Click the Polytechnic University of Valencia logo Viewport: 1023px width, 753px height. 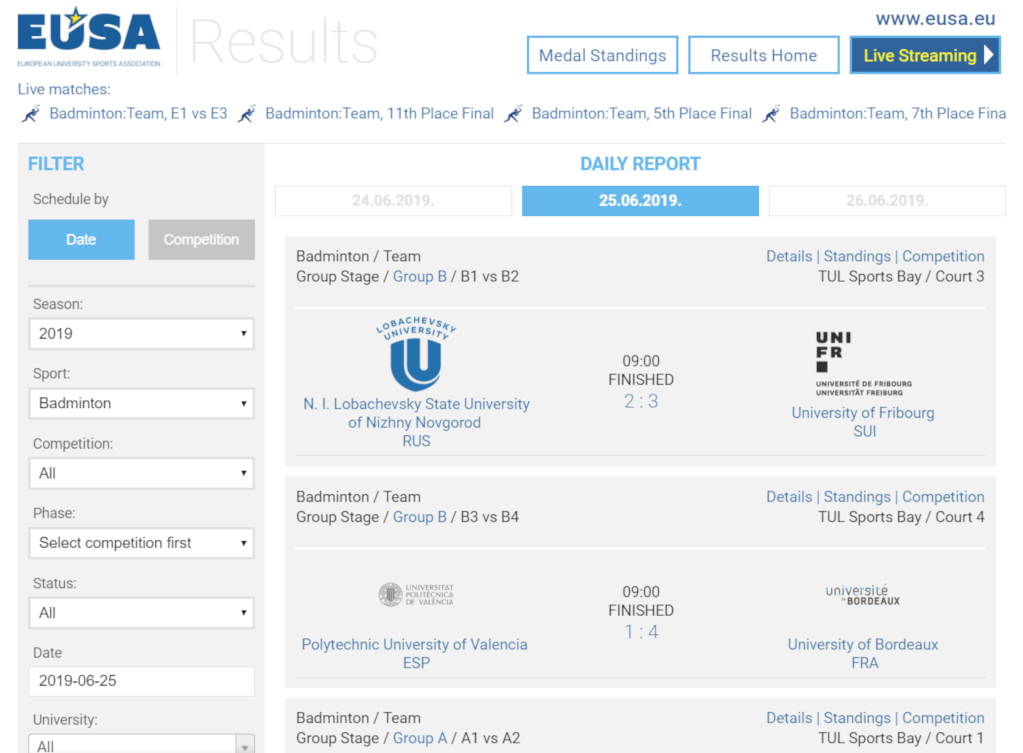[x=415, y=593]
